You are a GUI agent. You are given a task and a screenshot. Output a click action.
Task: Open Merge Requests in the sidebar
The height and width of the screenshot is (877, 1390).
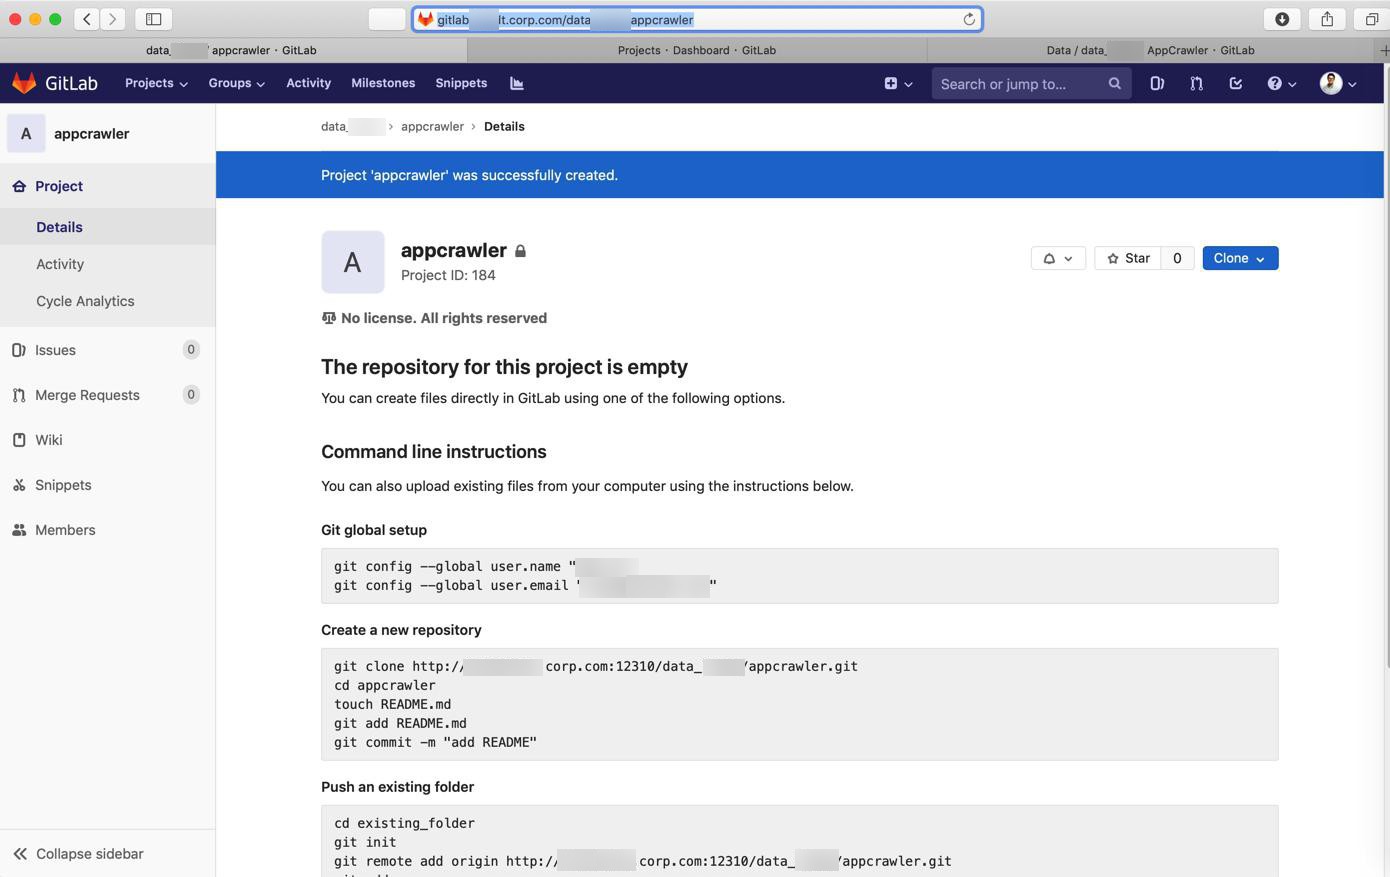click(107, 395)
